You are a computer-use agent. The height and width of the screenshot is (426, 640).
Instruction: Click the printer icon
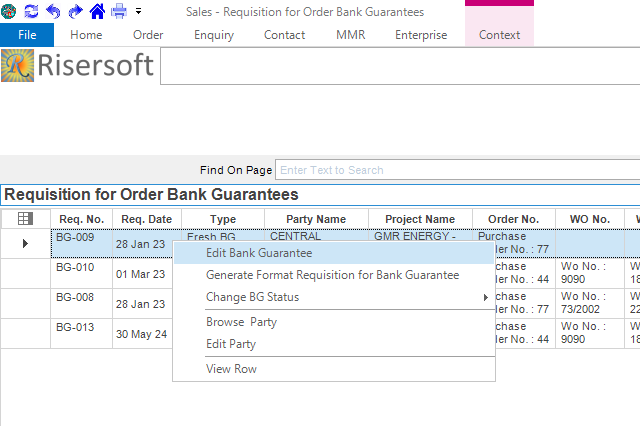pos(119,11)
